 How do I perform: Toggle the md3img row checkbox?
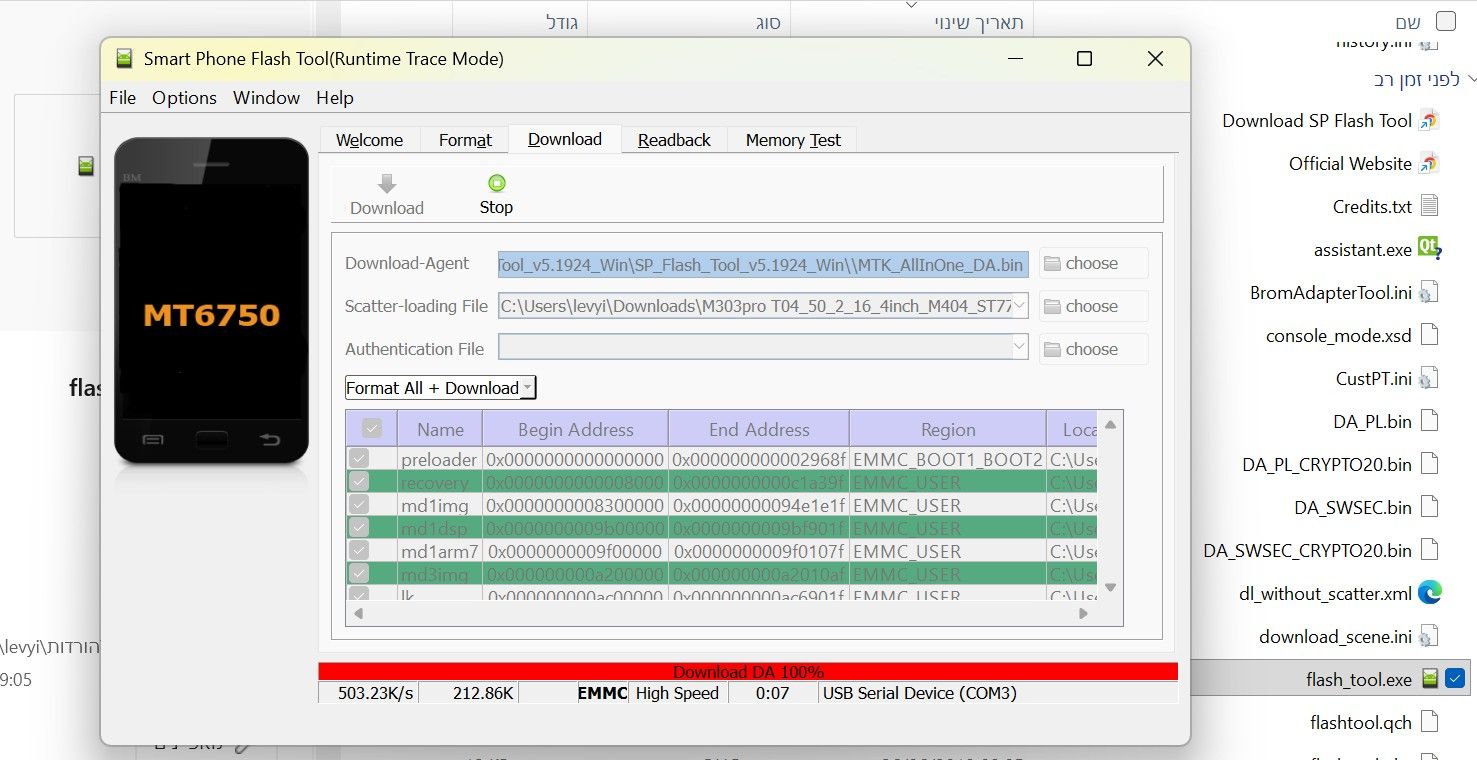pyautogui.click(x=359, y=574)
